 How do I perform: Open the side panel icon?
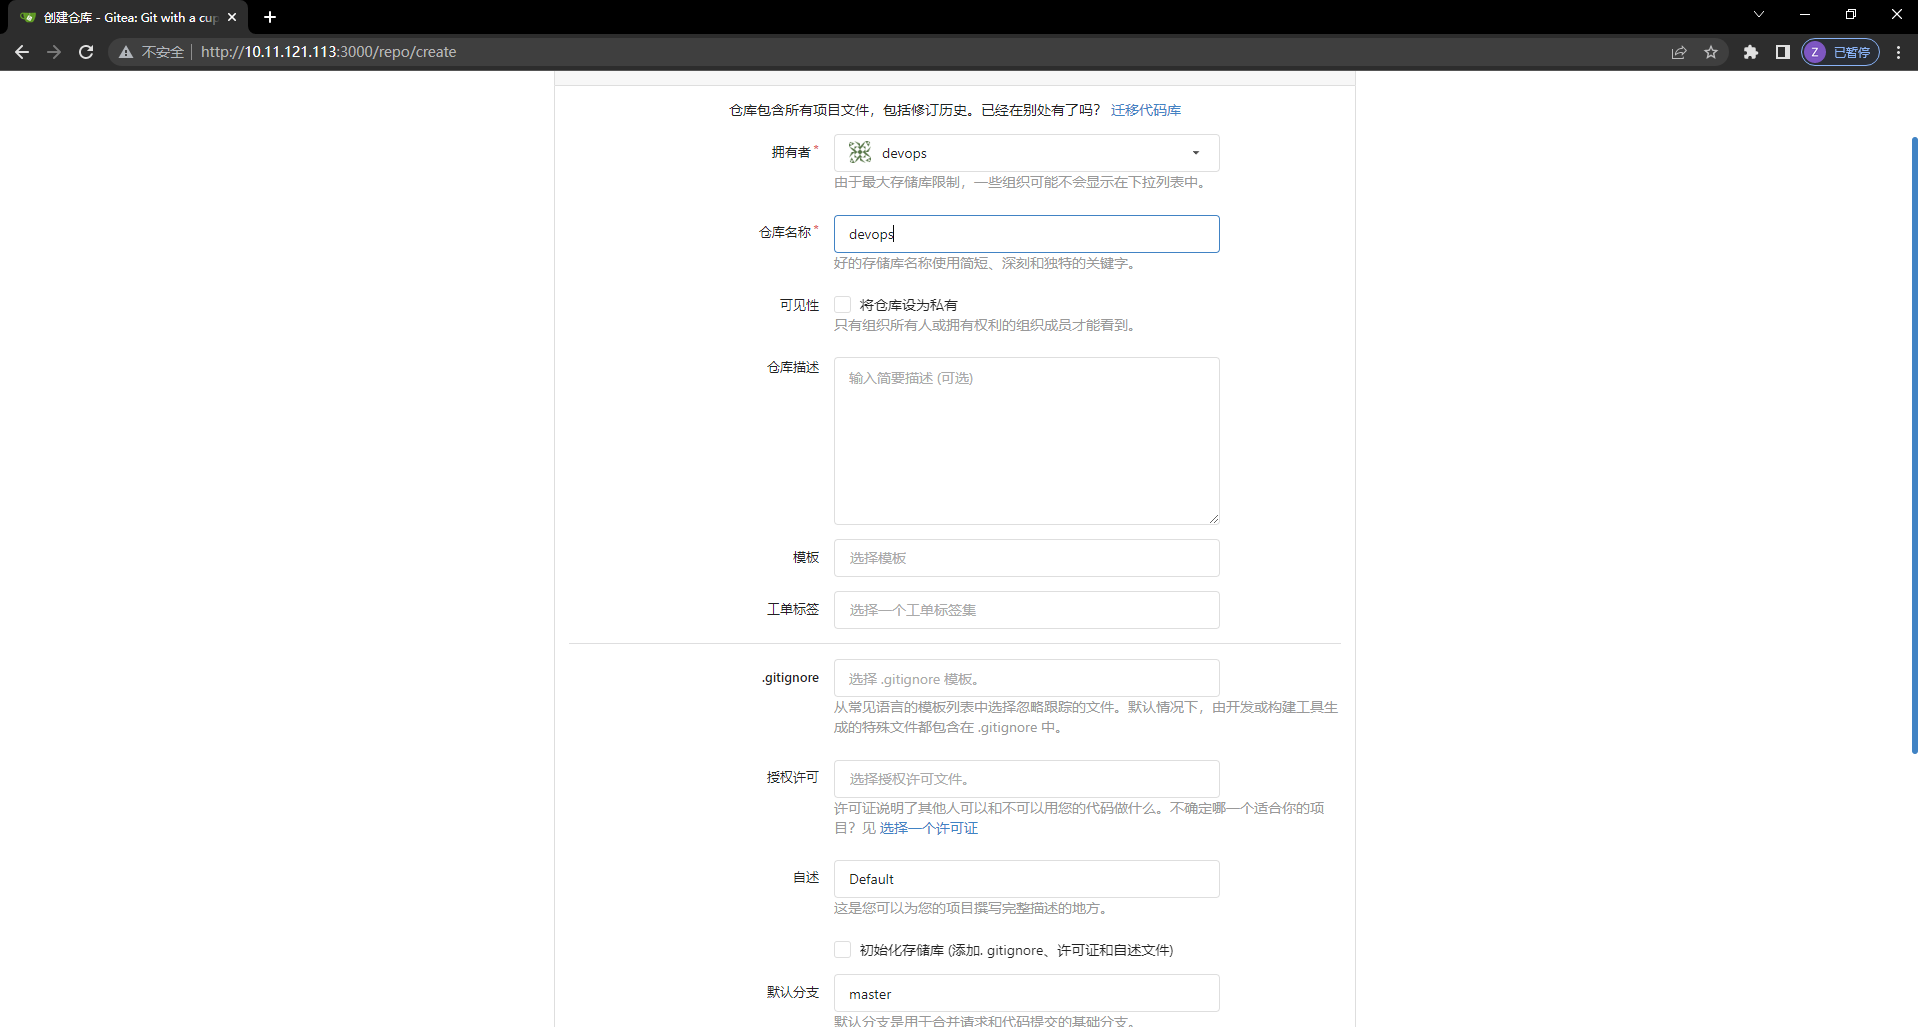pyautogui.click(x=1782, y=52)
